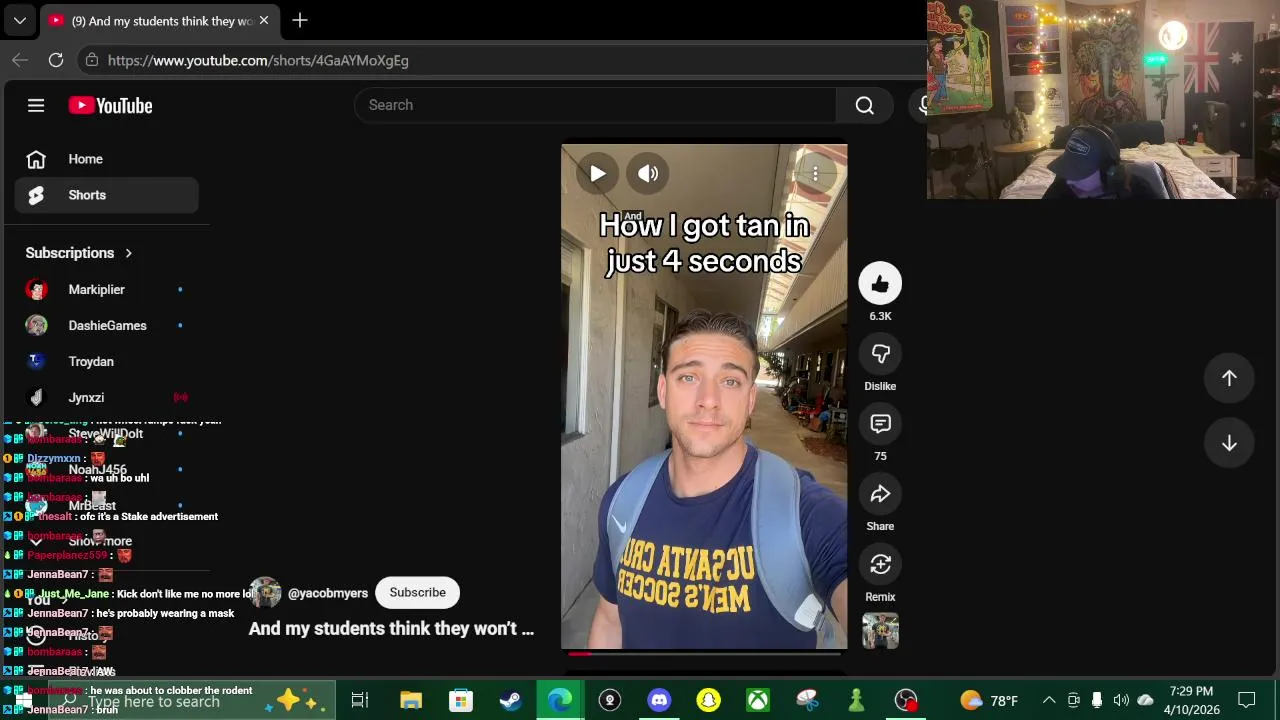Open the comments icon showing 75
This screenshot has width=1280, height=720.
[x=880, y=424]
